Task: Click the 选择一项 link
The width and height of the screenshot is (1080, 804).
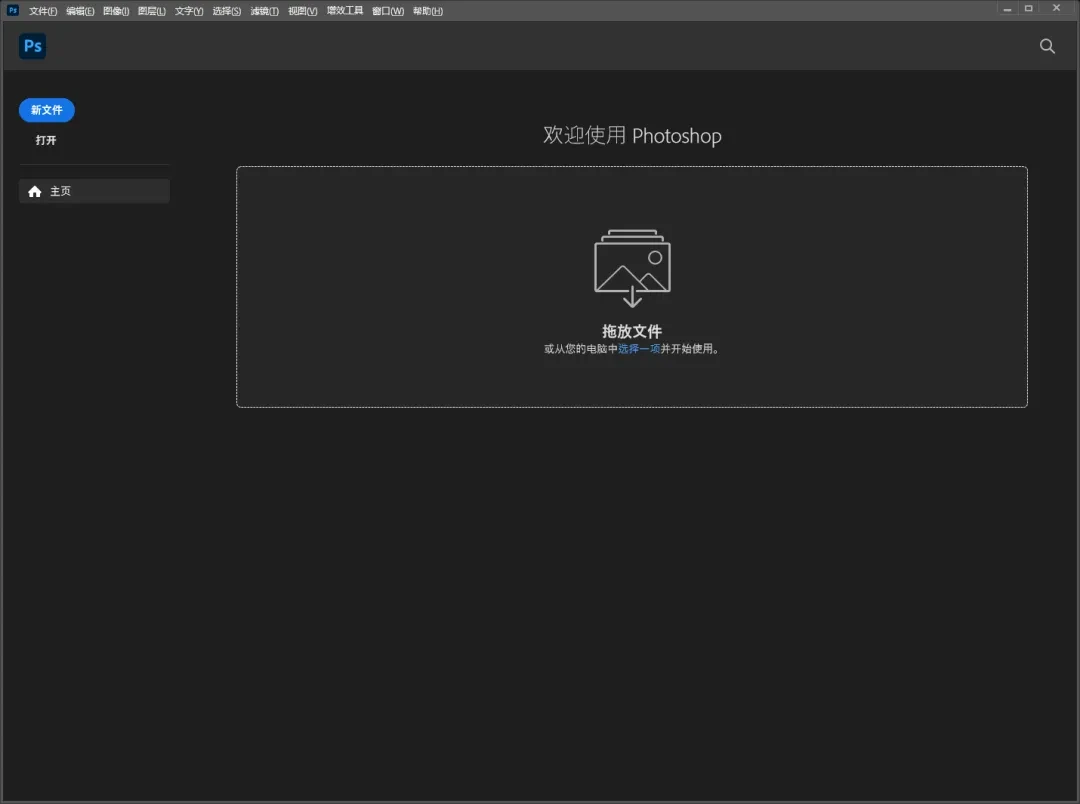Action: point(639,349)
